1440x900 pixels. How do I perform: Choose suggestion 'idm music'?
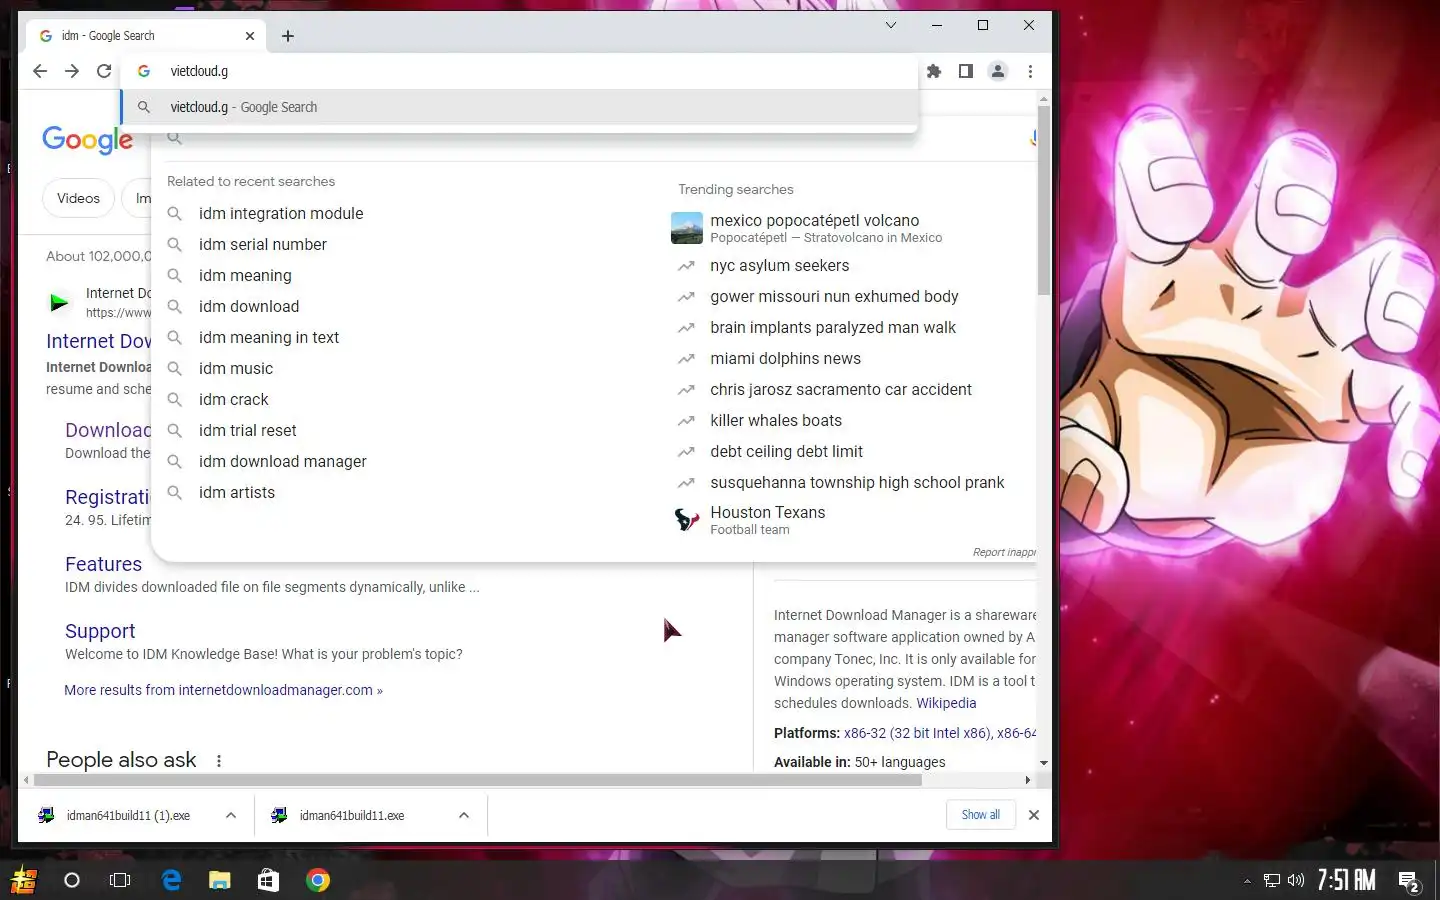[x=236, y=368]
